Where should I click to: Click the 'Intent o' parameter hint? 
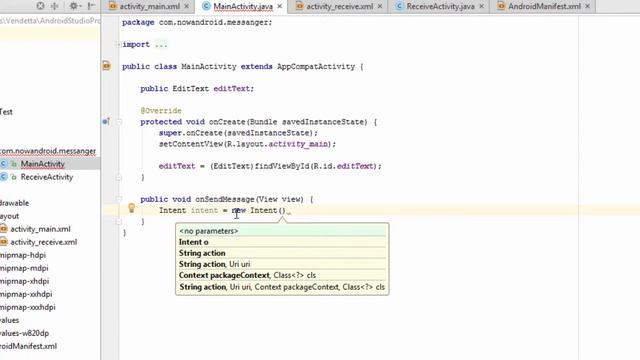[x=282, y=242]
